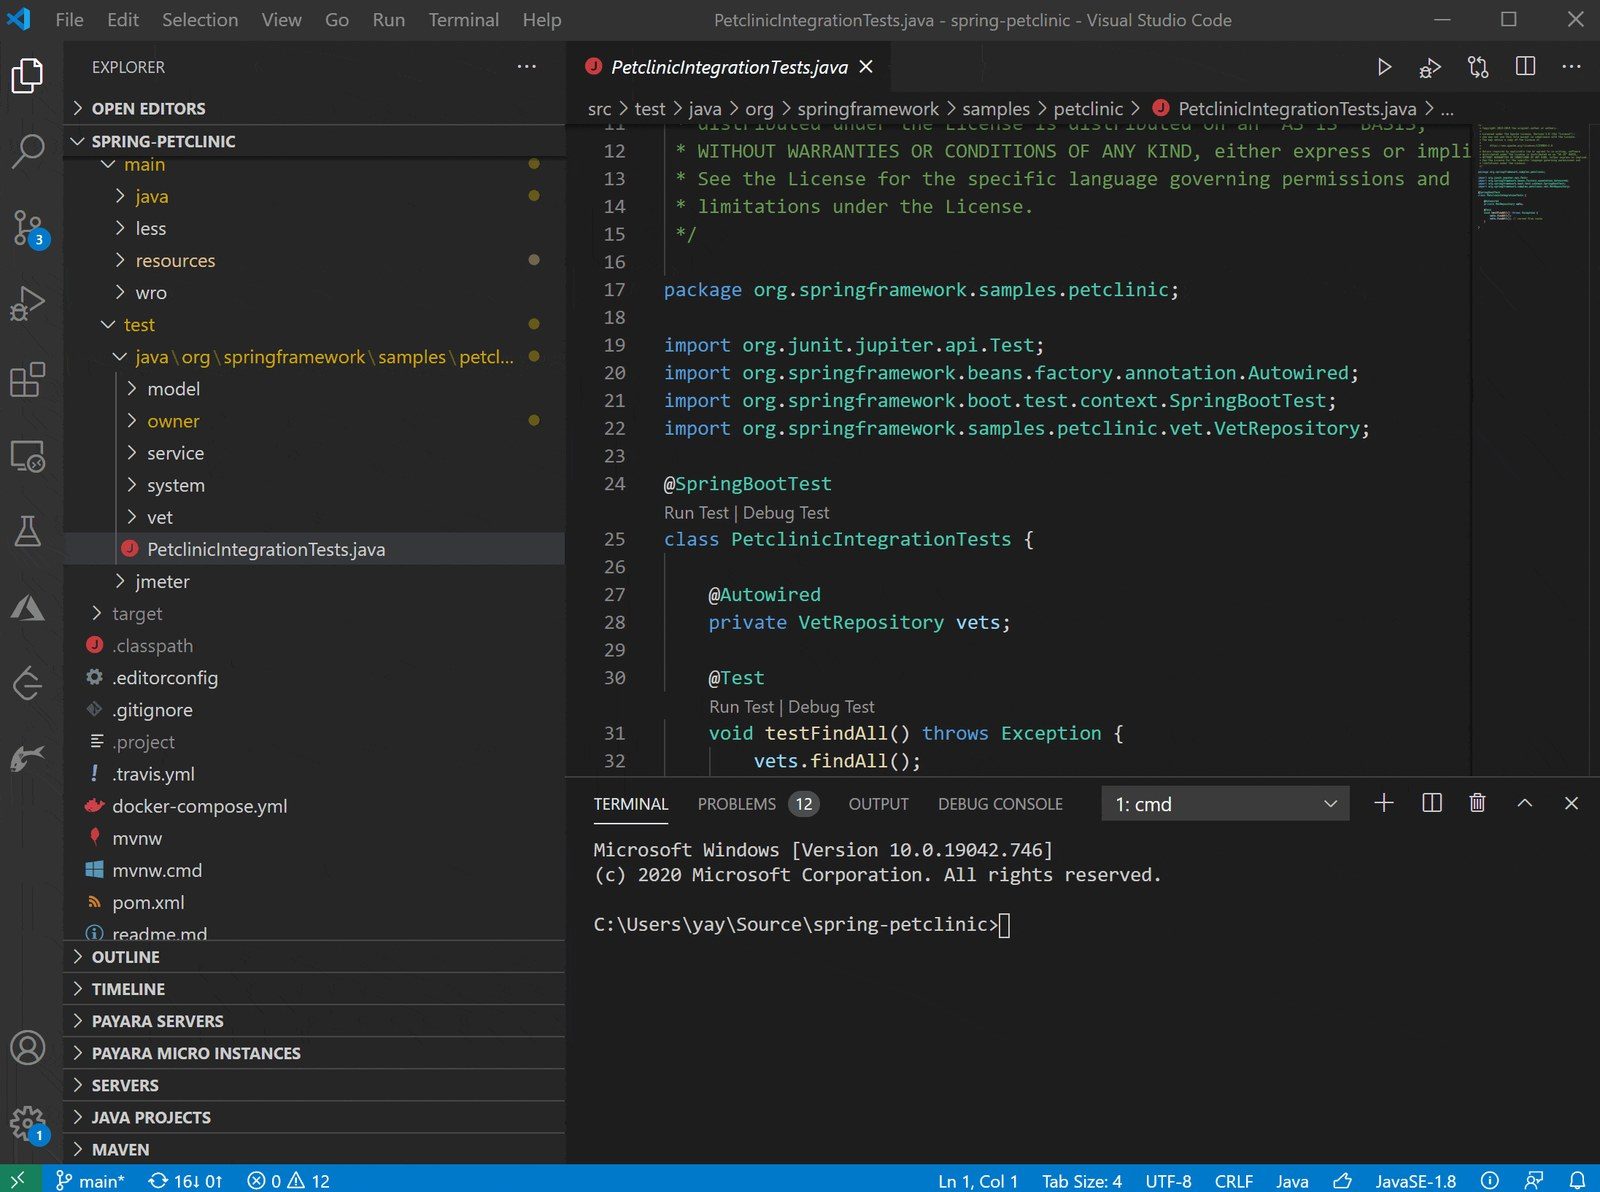This screenshot has height=1192, width=1600.
Task: Switch to the DEBUG CONSOLE tab
Action: pos(1000,804)
